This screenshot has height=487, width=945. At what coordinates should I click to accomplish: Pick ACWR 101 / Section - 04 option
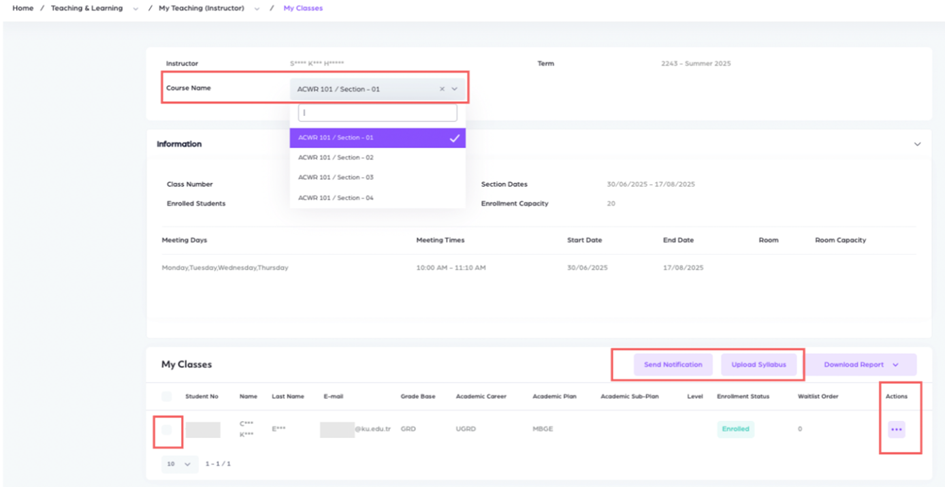pos(336,198)
